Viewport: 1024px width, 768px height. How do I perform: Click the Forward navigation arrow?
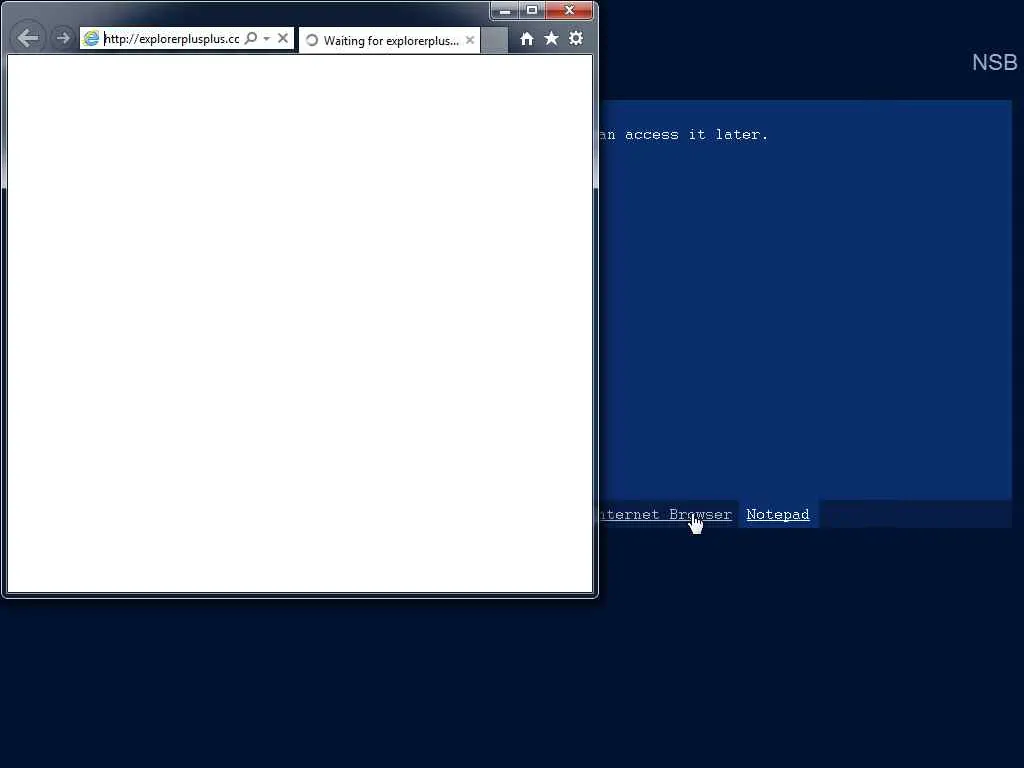click(63, 39)
